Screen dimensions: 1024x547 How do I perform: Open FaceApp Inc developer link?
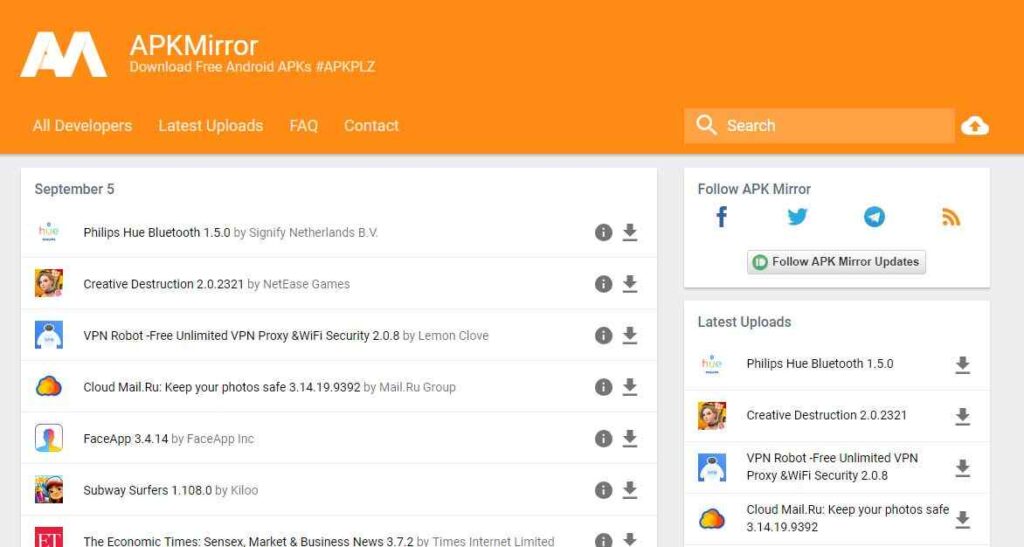click(220, 439)
